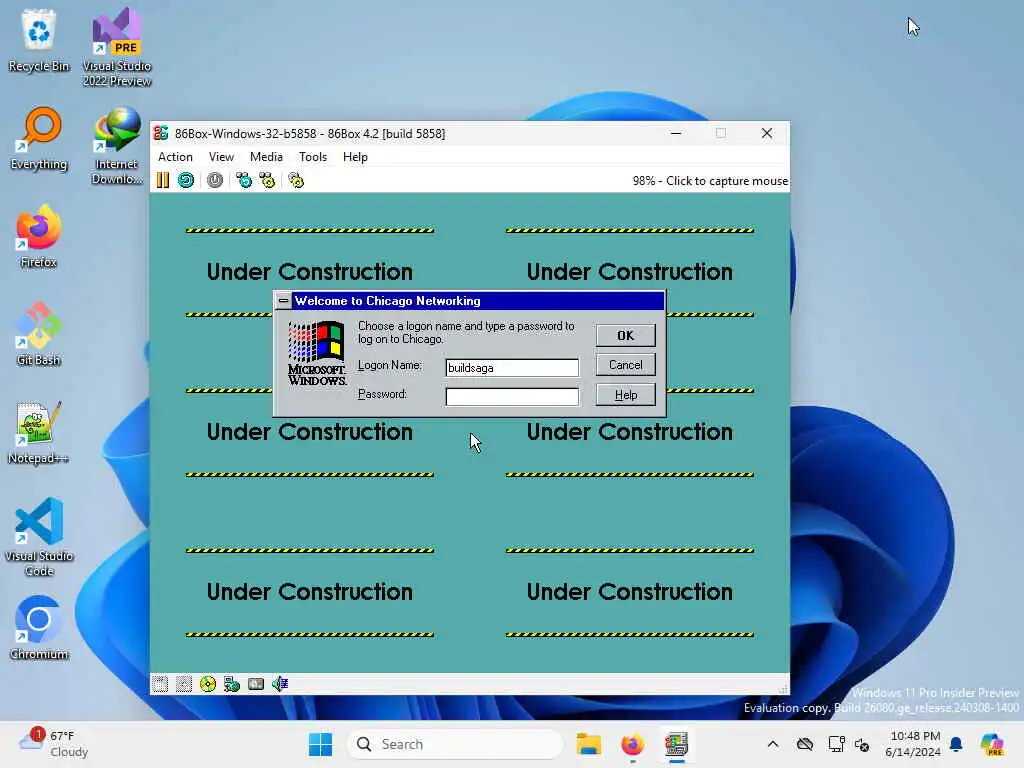Open 86Box settings gear toolbar icon
Viewport: 1024px width, 768px height.
click(x=296, y=180)
